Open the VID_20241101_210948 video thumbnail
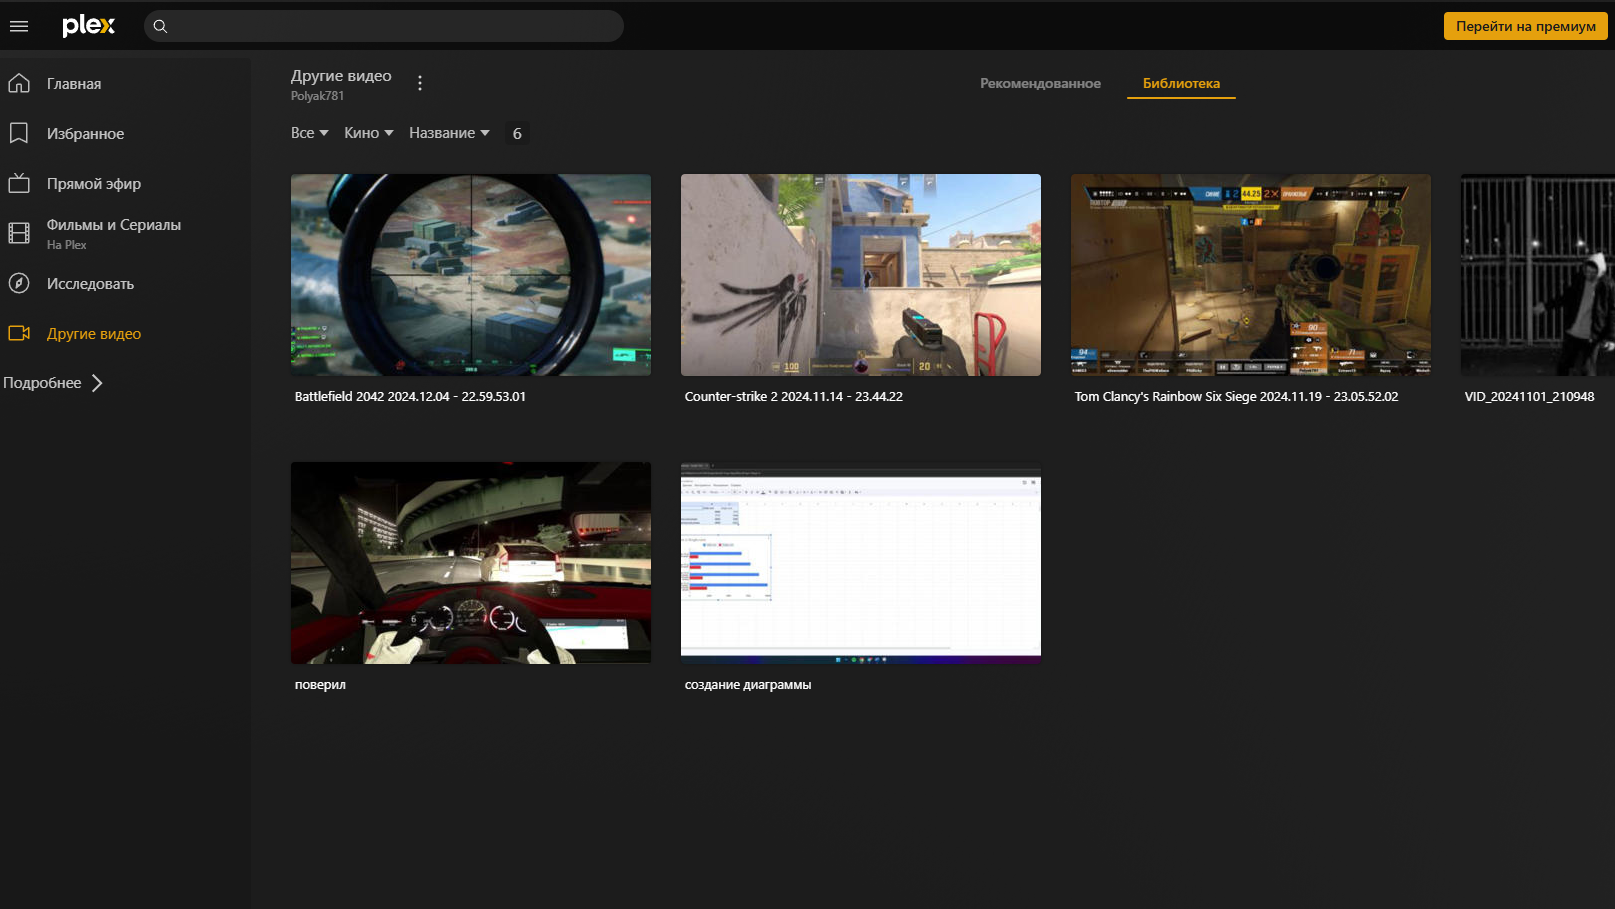The image size is (1615, 909). tap(1538, 275)
